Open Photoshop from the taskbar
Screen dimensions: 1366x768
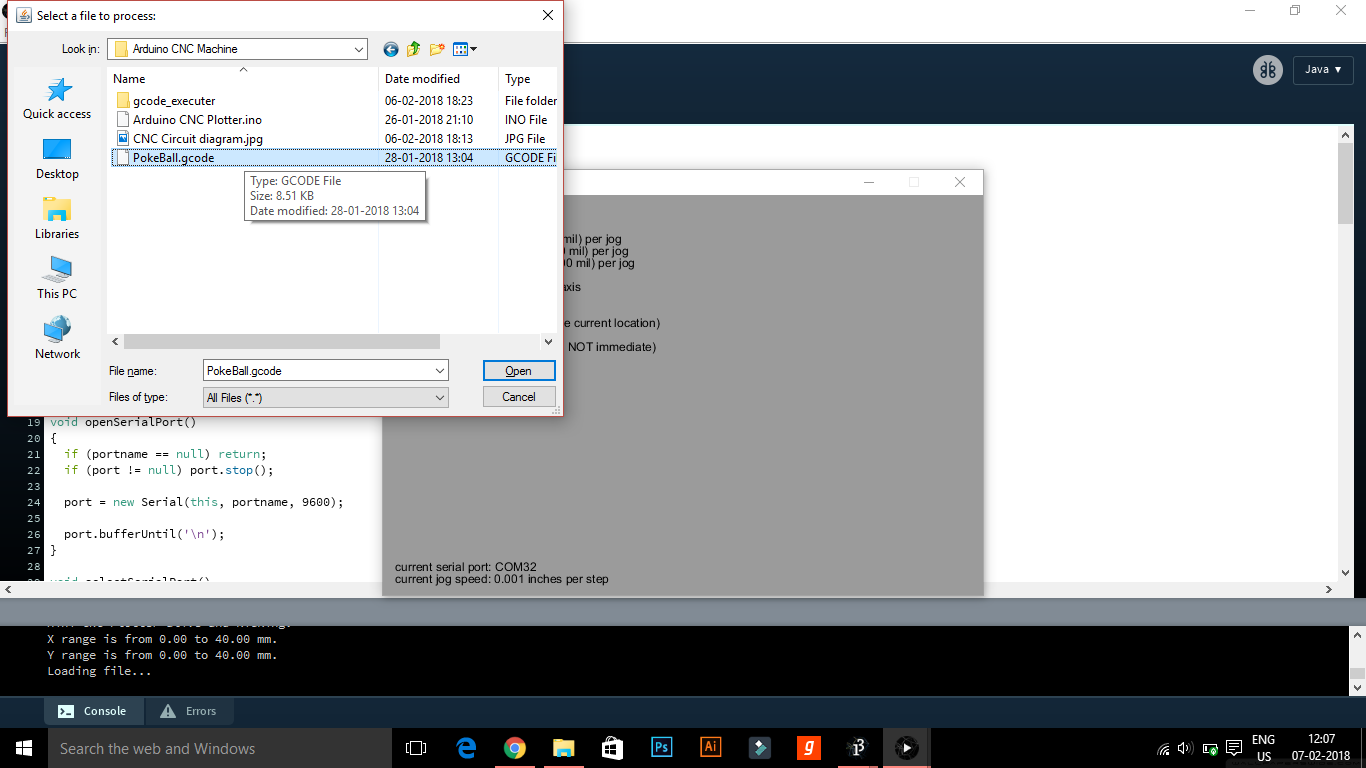(x=661, y=747)
